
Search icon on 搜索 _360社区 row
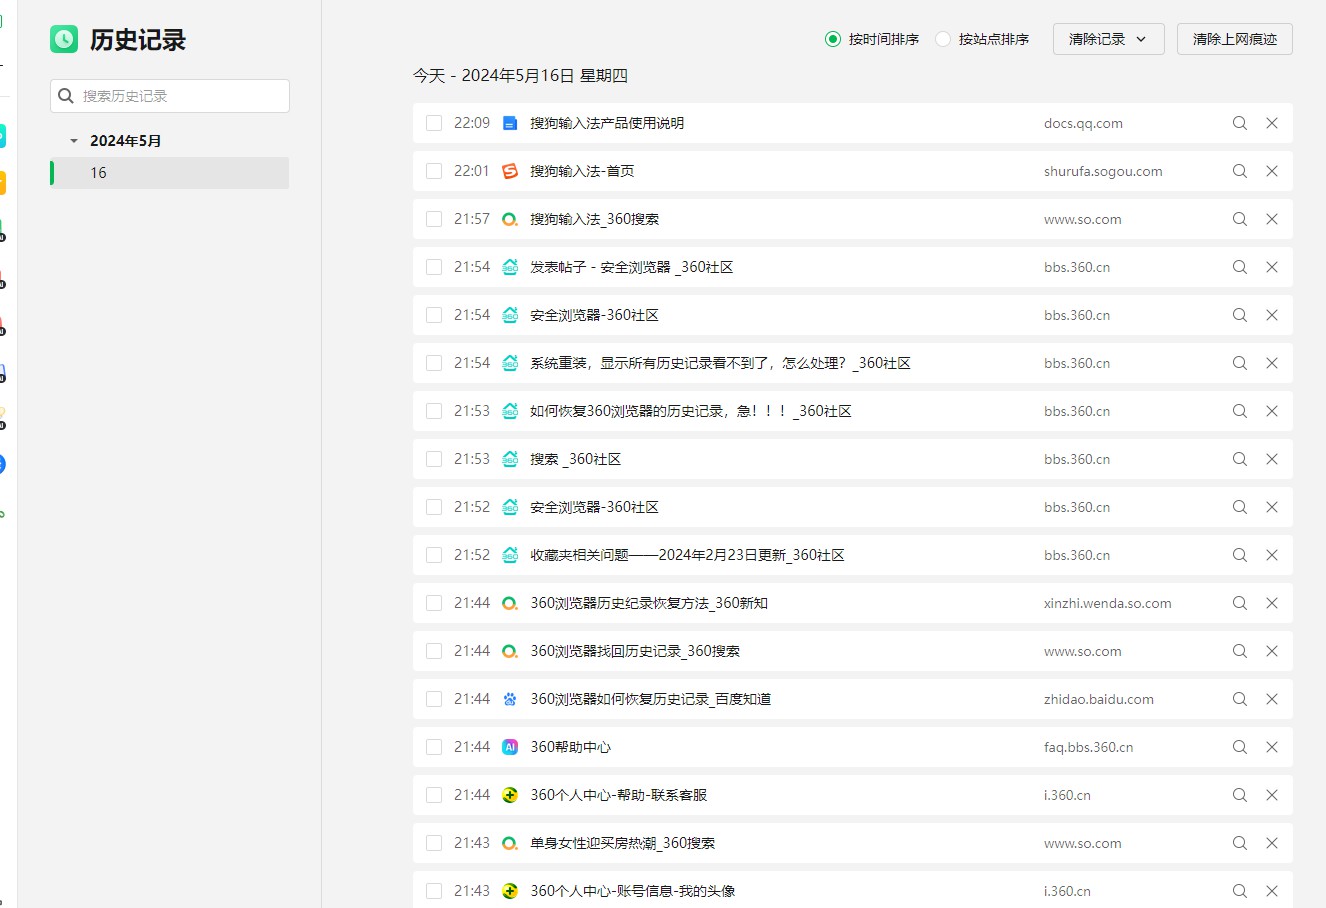point(1240,459)
